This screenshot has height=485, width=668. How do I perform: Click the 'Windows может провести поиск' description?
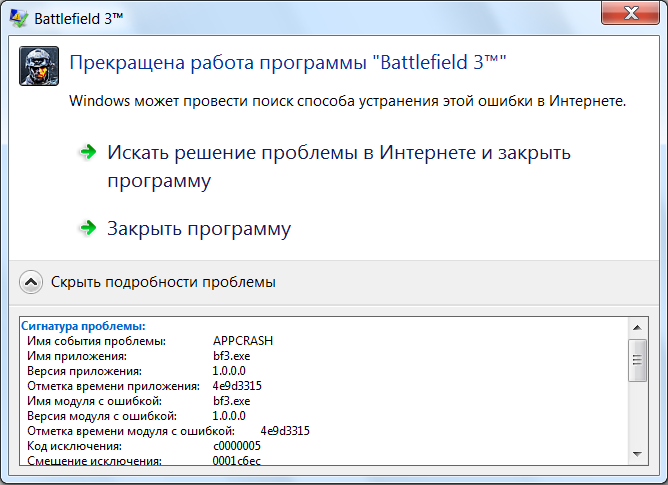(348, 101)
